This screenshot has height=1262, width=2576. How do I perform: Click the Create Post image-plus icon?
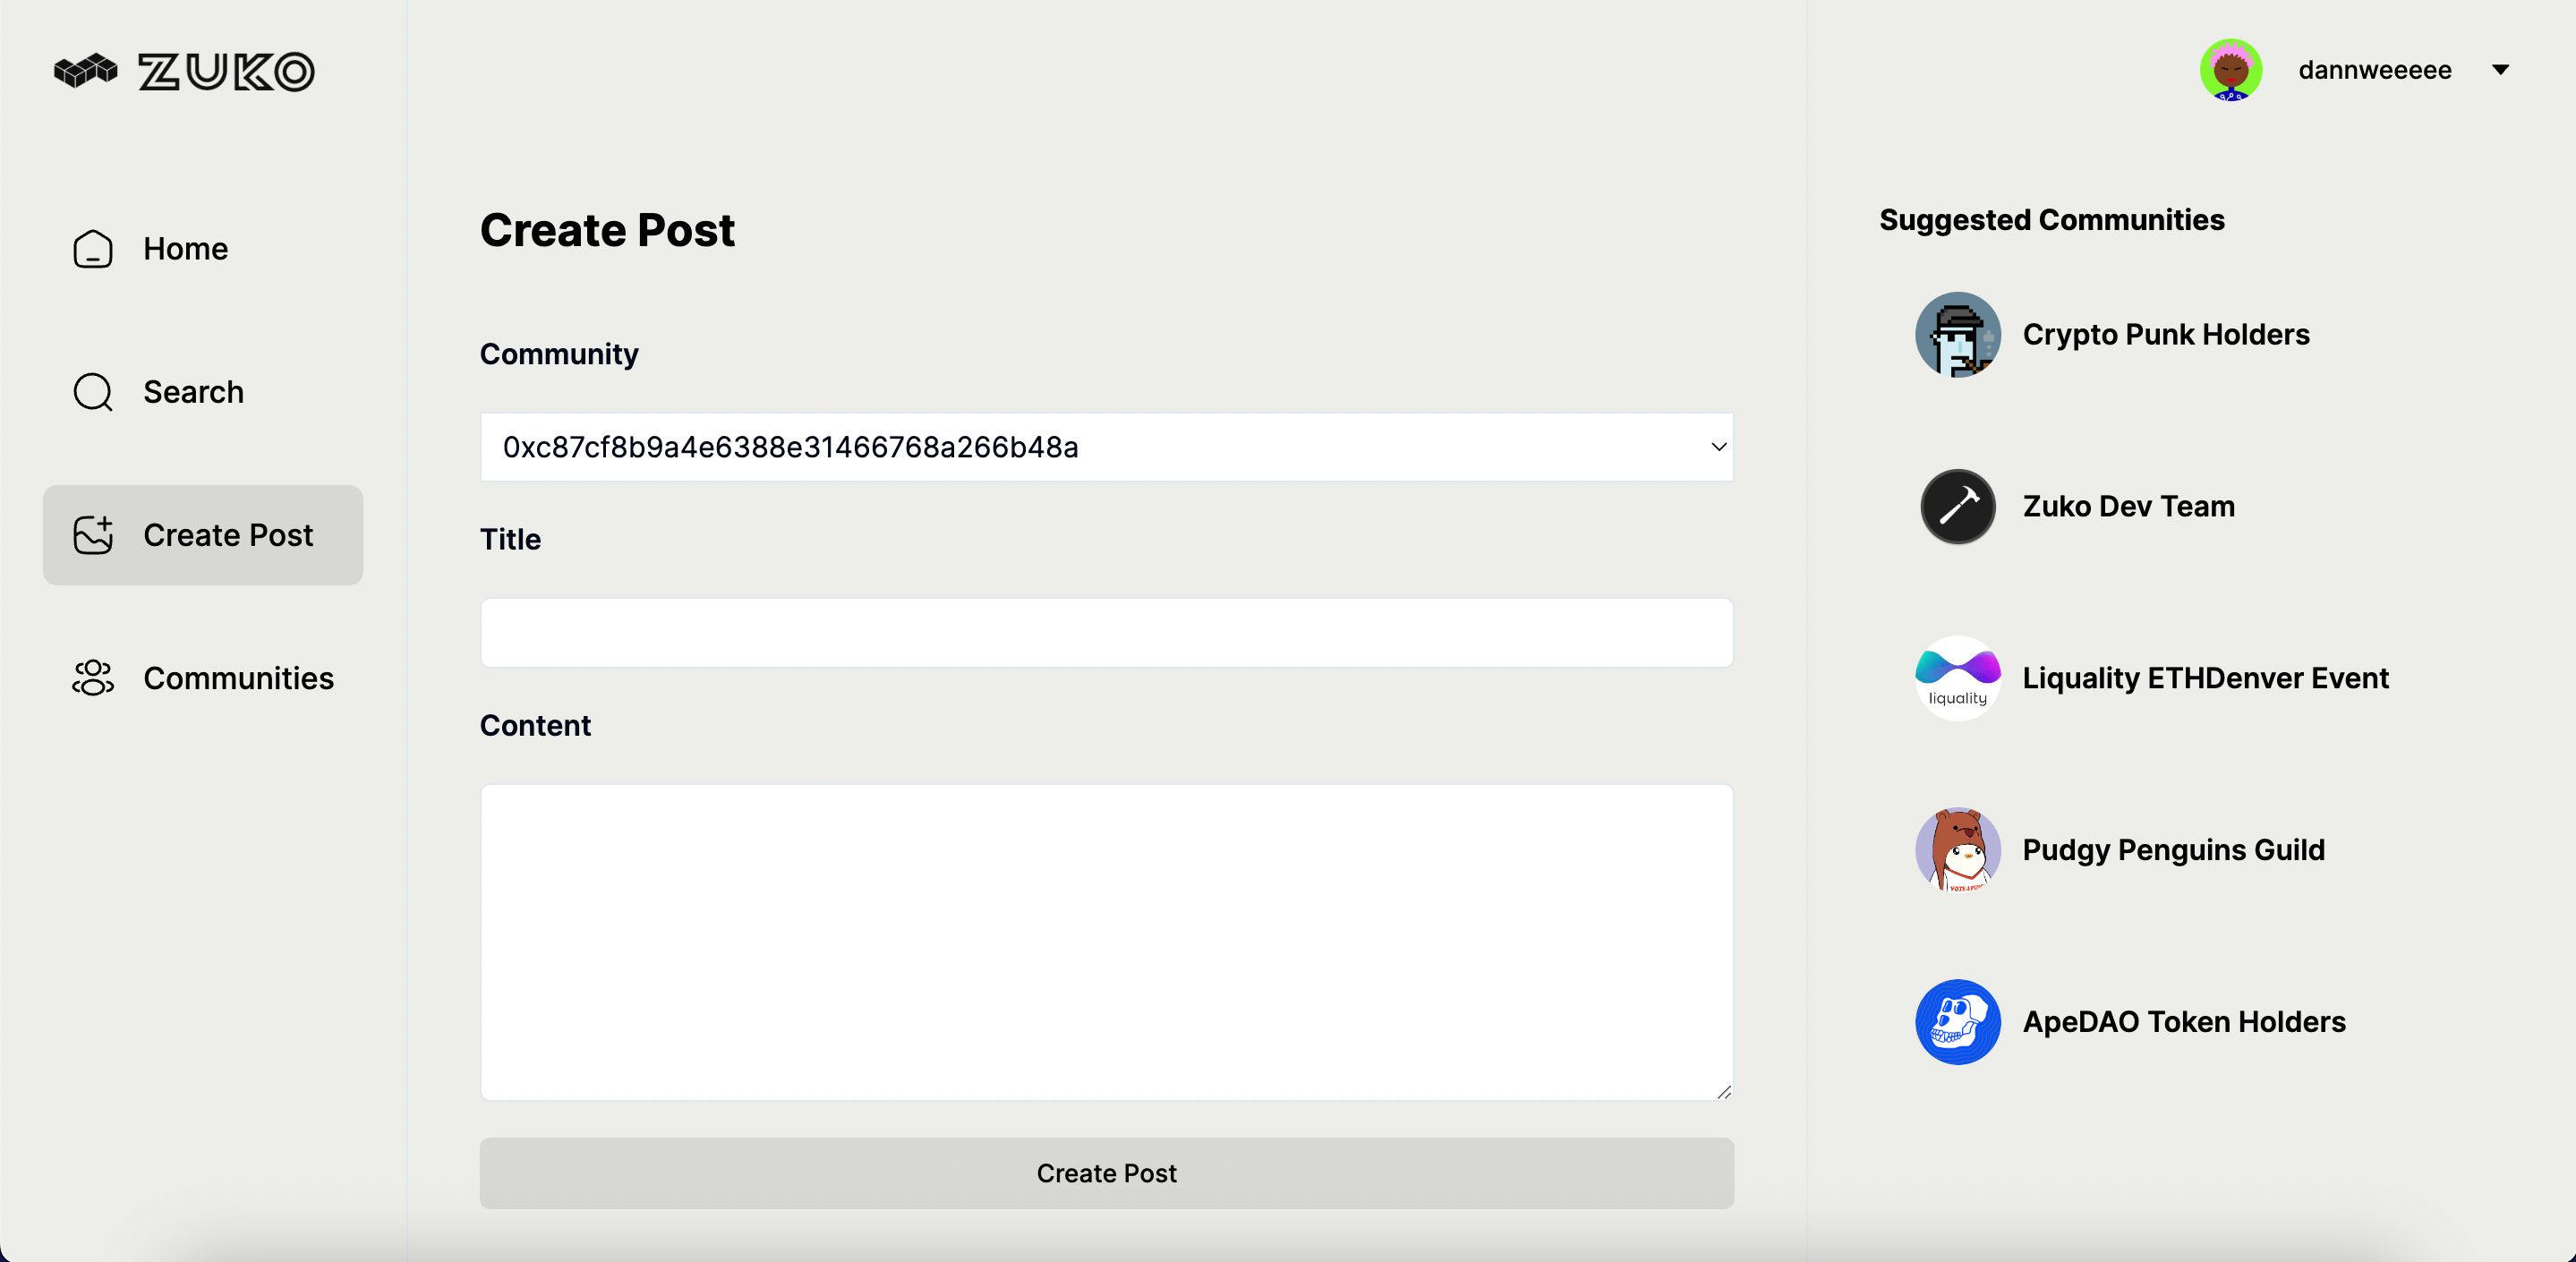tap(93, 535)
